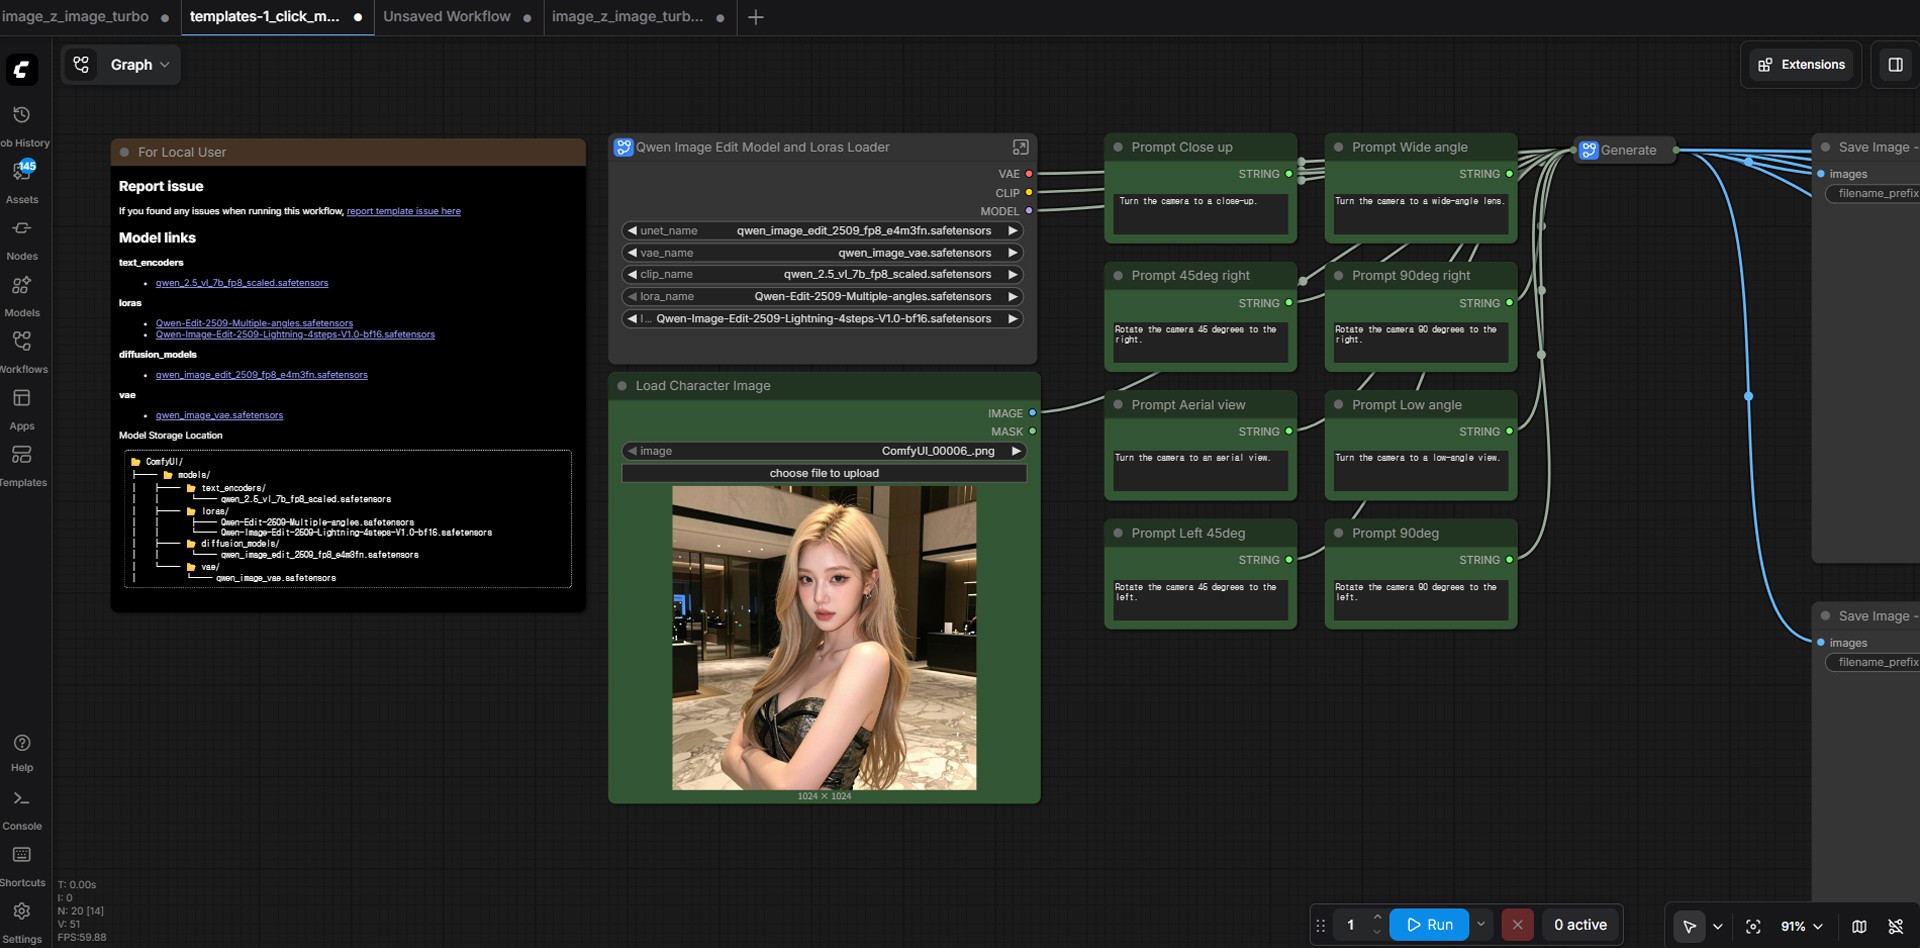Open the qwen_image_vae.safetensors link
The image size is (1920, 948).
coord(219,415)
